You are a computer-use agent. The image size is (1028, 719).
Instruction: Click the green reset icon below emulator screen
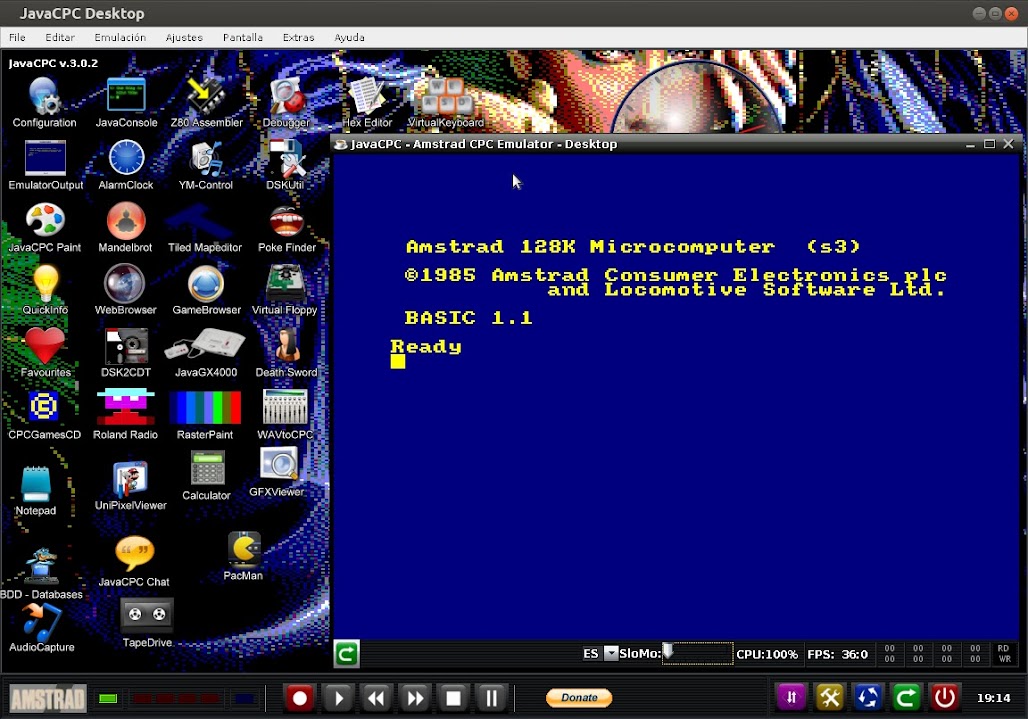click(346, 653)
